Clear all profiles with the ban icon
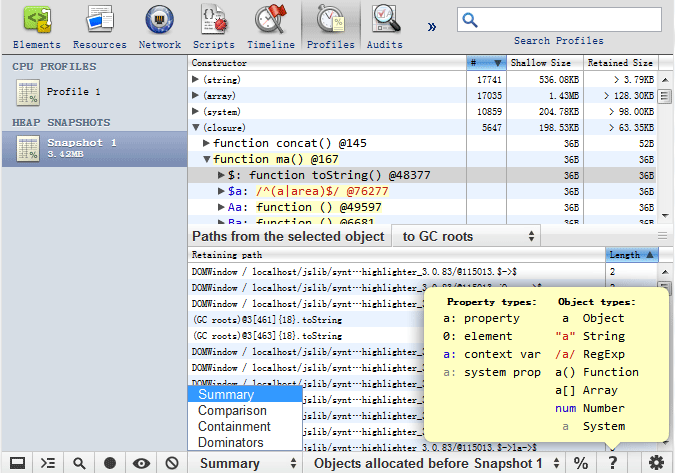The width and height of the screenshot is (675, 473). coord(172,463)
